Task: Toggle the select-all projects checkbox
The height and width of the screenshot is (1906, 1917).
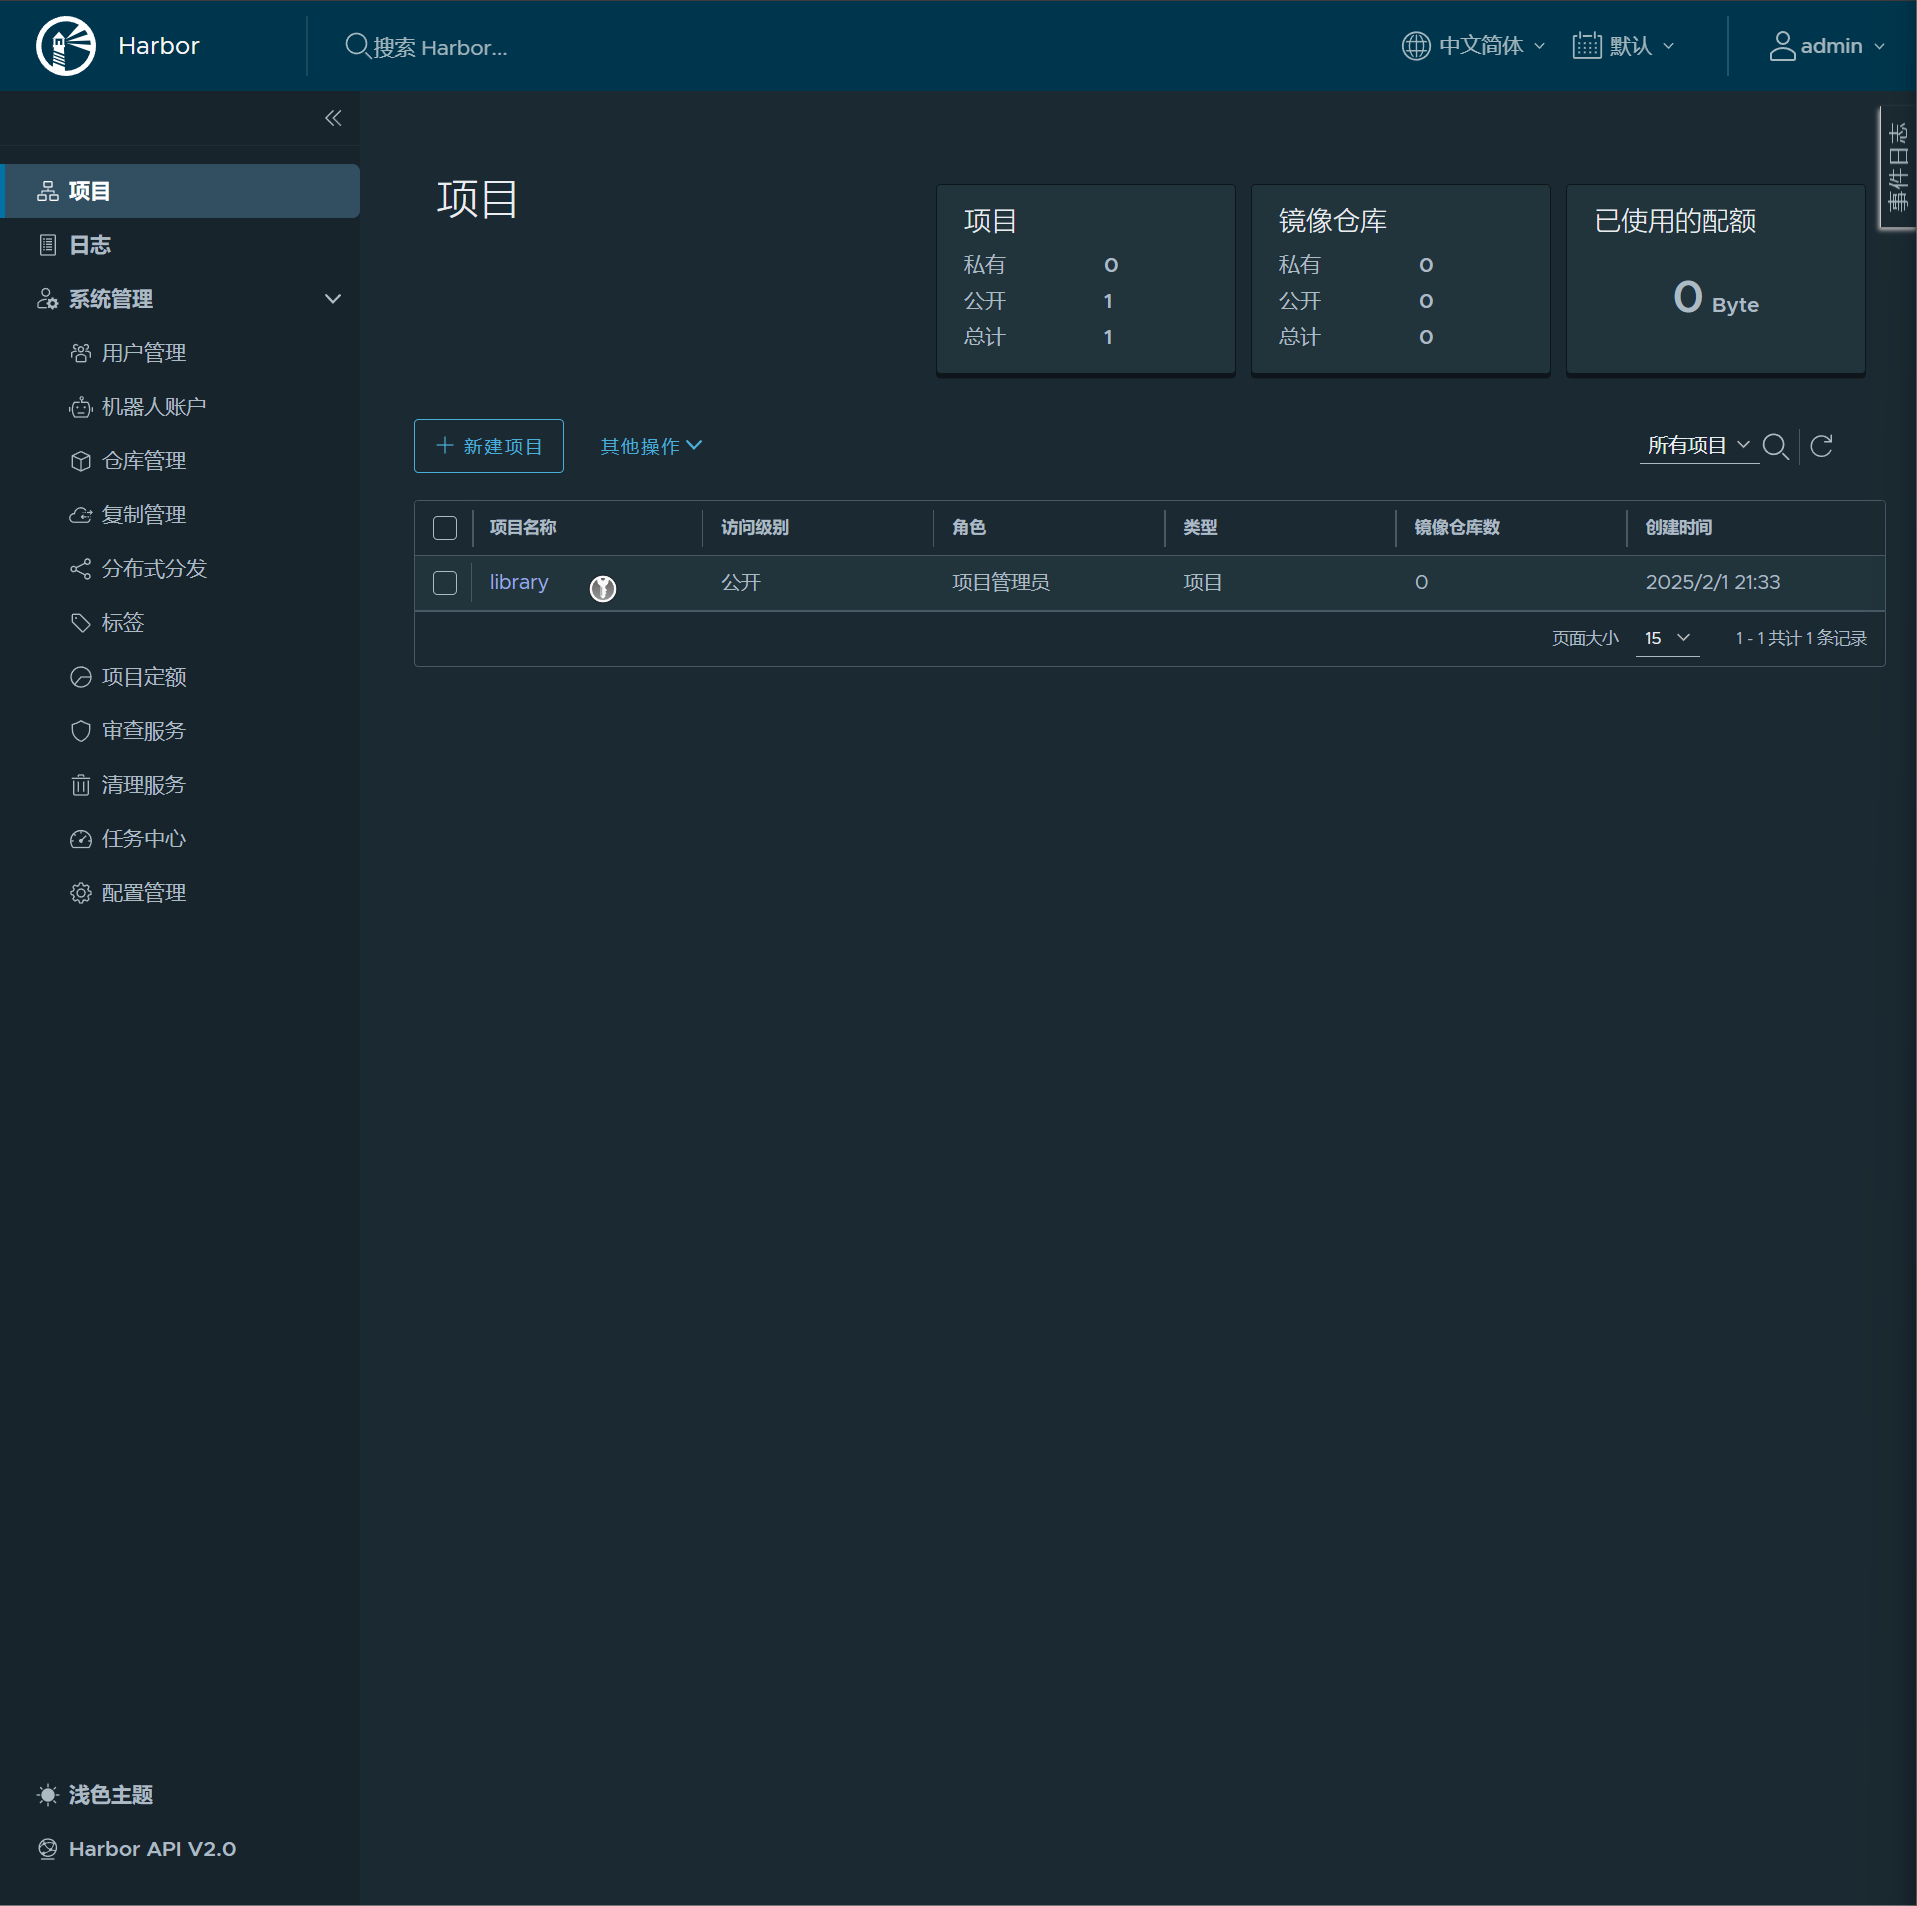Action: [x=445, y=528]
